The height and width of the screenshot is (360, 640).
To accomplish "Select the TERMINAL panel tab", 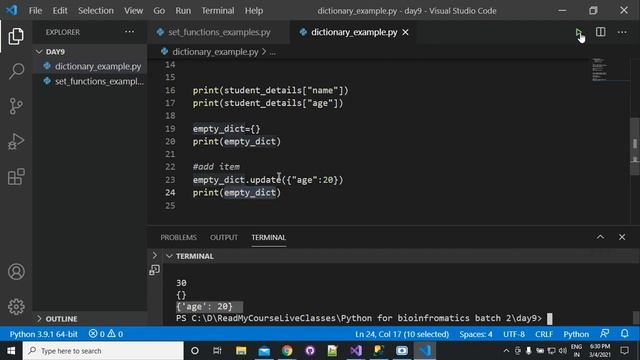I will pyautogui.click(x=269, y=237).
